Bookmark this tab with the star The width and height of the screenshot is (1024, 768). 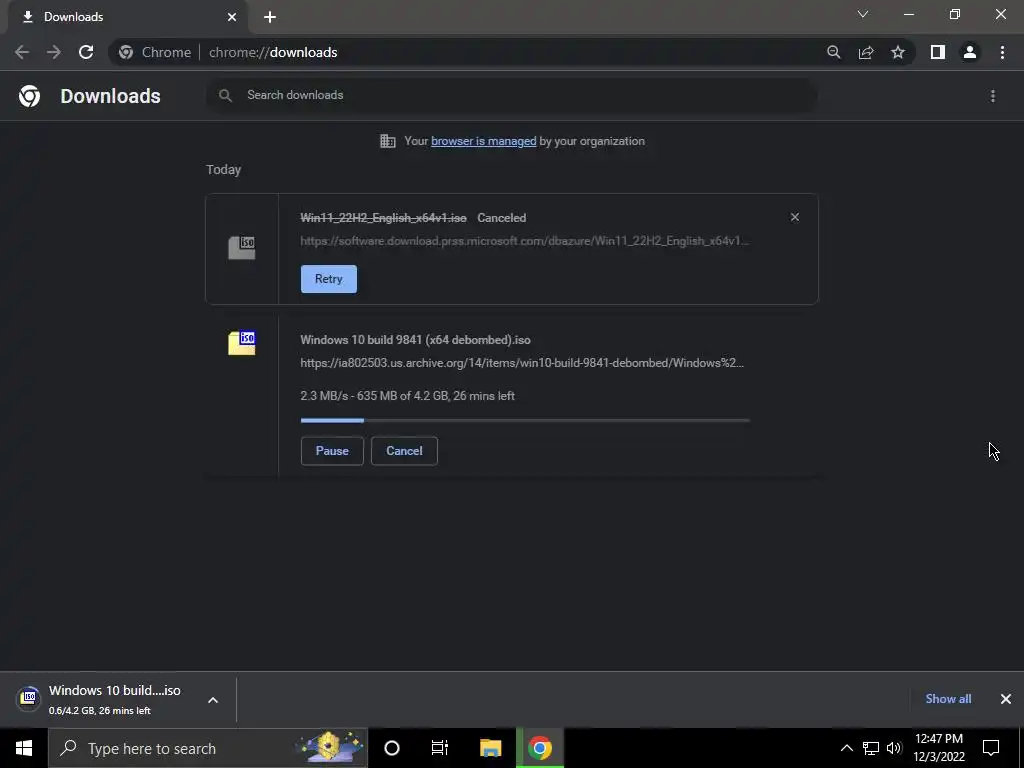(x=898, y=52)
